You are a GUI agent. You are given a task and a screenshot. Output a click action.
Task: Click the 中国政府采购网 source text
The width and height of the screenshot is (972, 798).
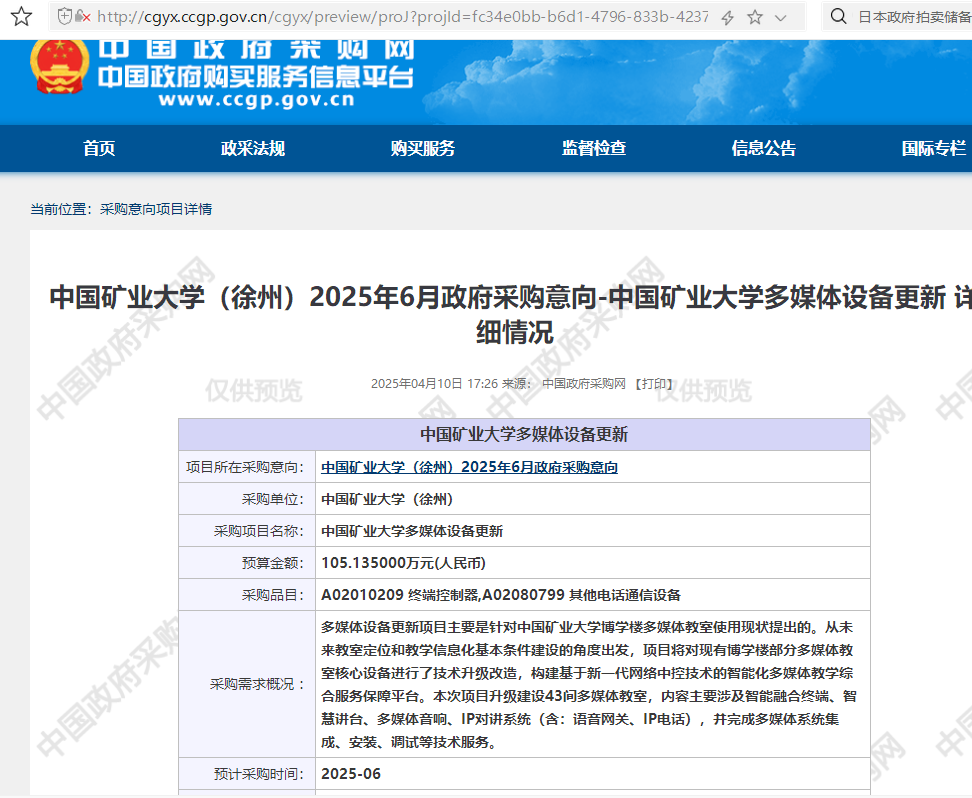pyautogui.click(x=584, y=384)
